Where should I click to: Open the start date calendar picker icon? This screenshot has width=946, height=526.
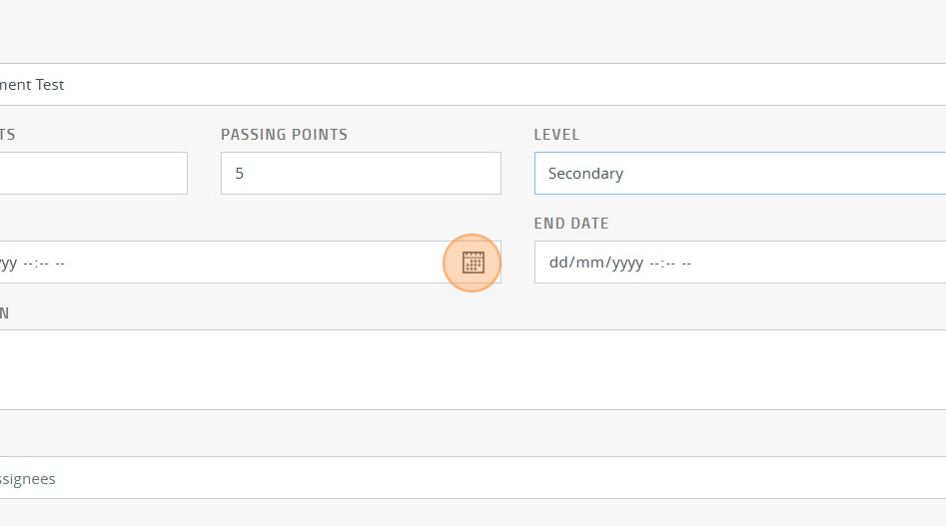point(473,263)
